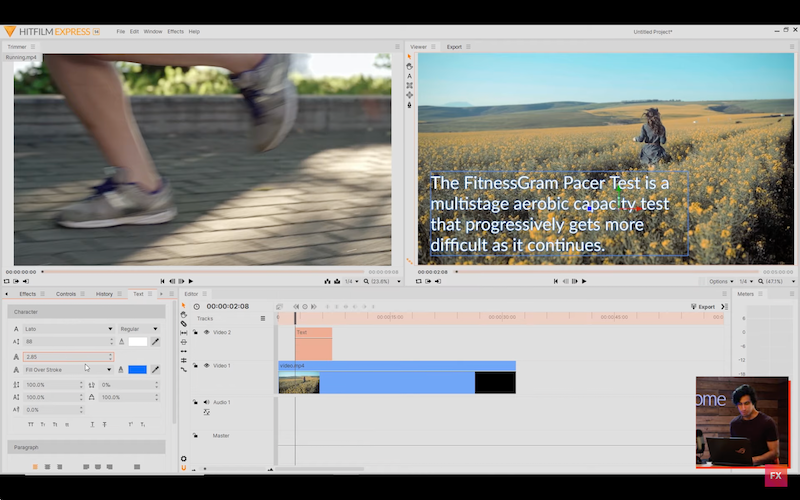
Task: Switch to the Controls tab
Action: 66,294
